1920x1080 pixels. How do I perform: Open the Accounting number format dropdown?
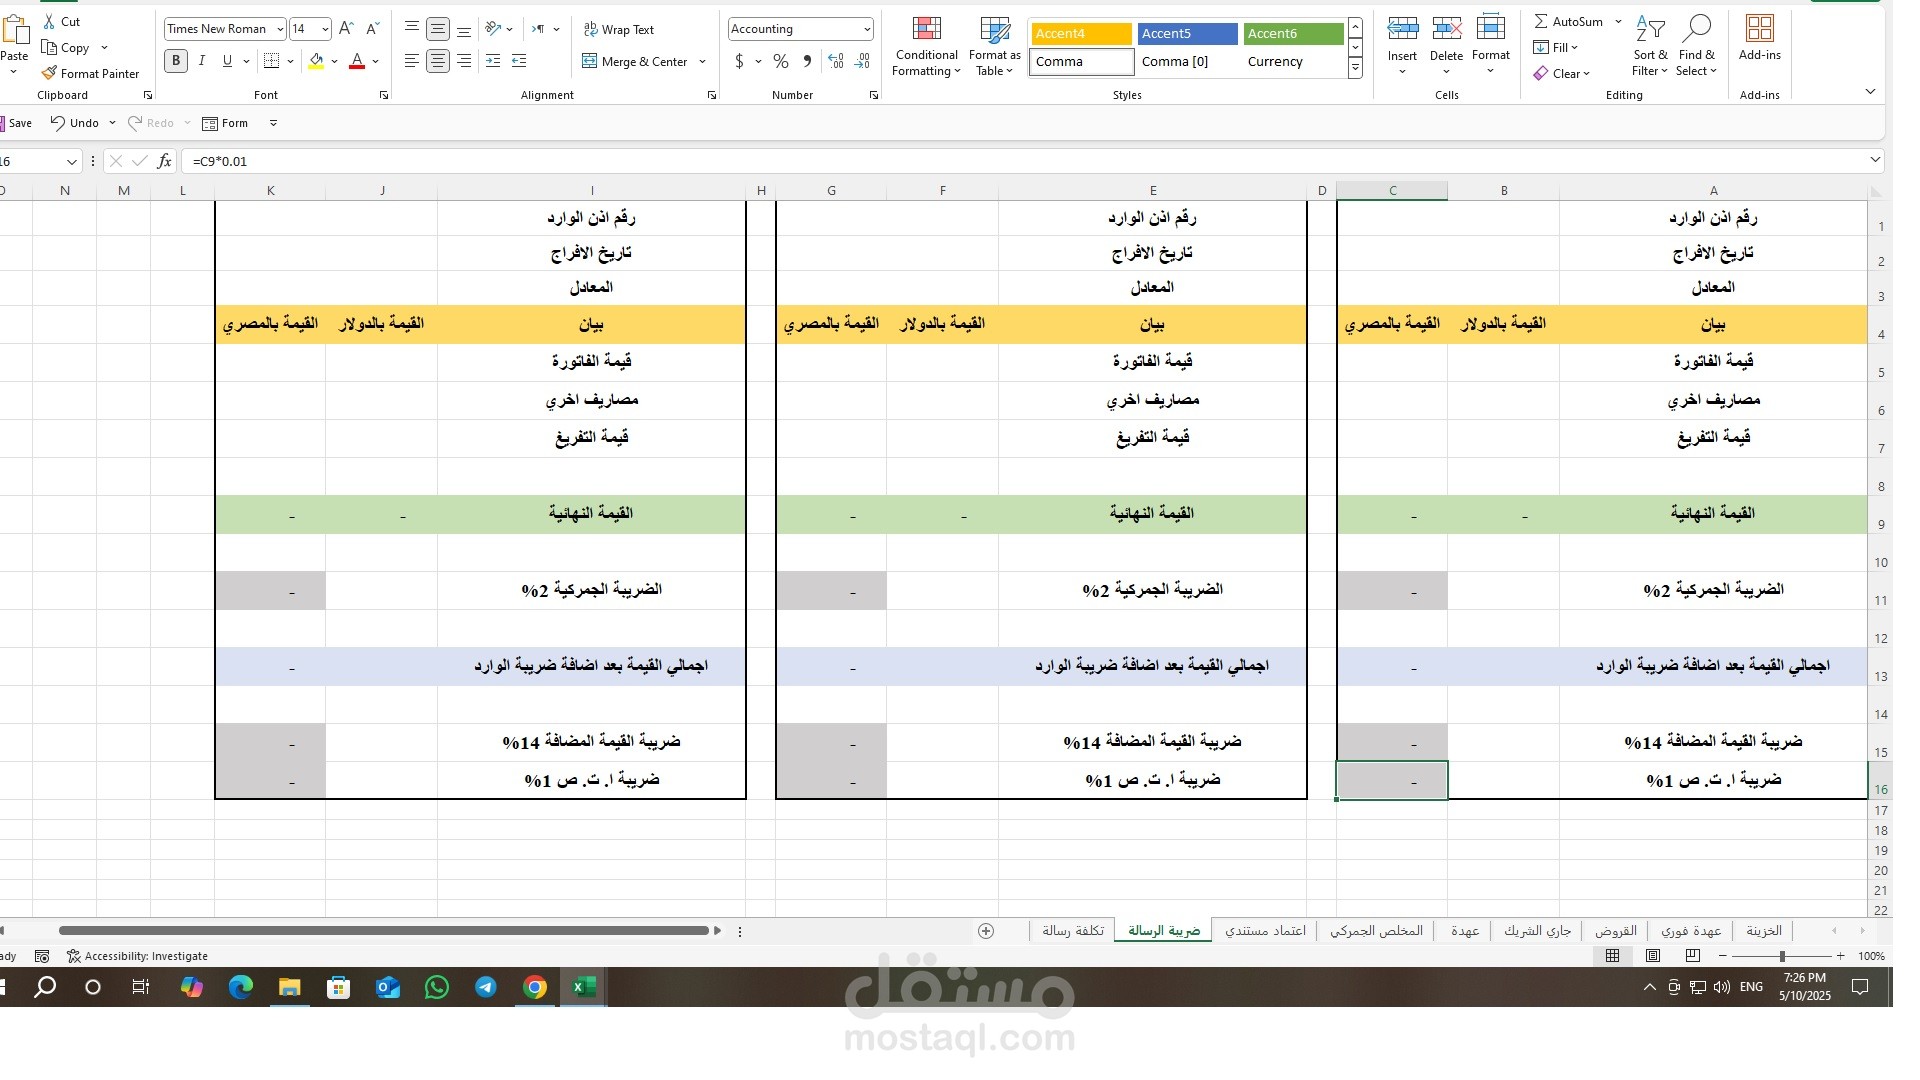(866, 29)
